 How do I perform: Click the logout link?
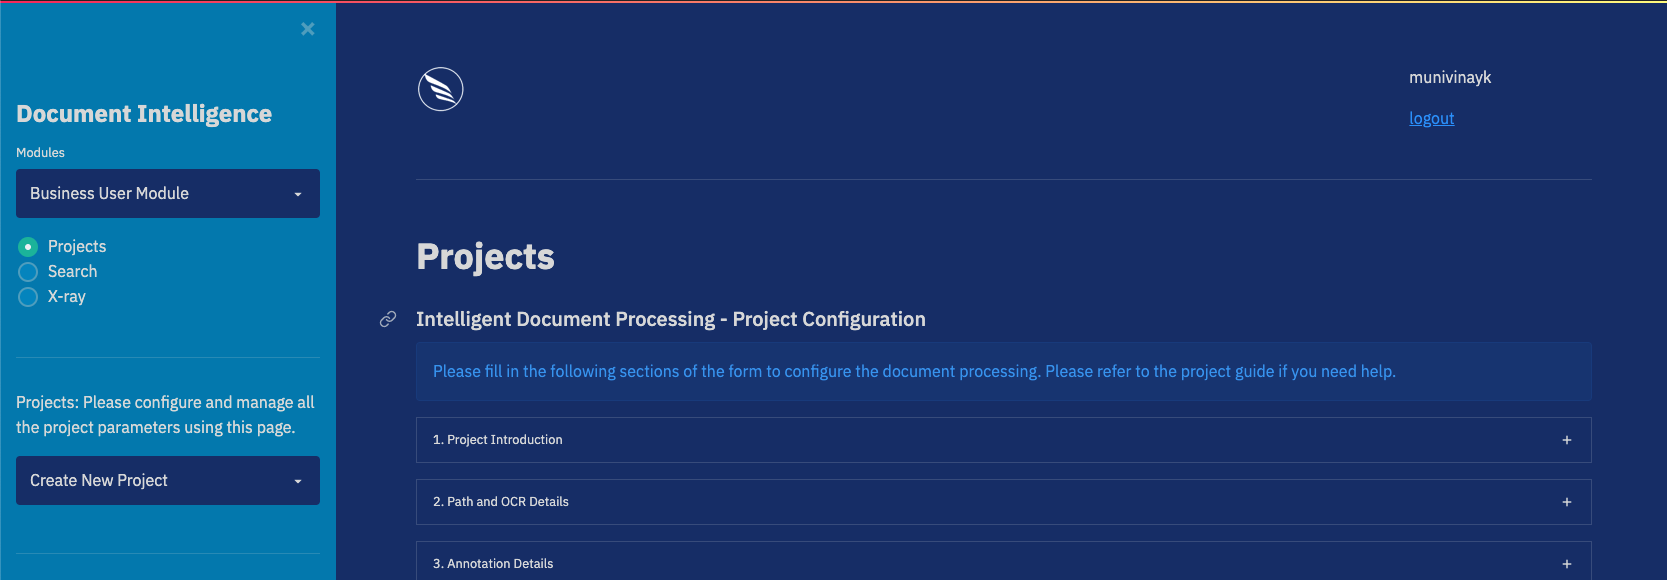(1430, 118)
